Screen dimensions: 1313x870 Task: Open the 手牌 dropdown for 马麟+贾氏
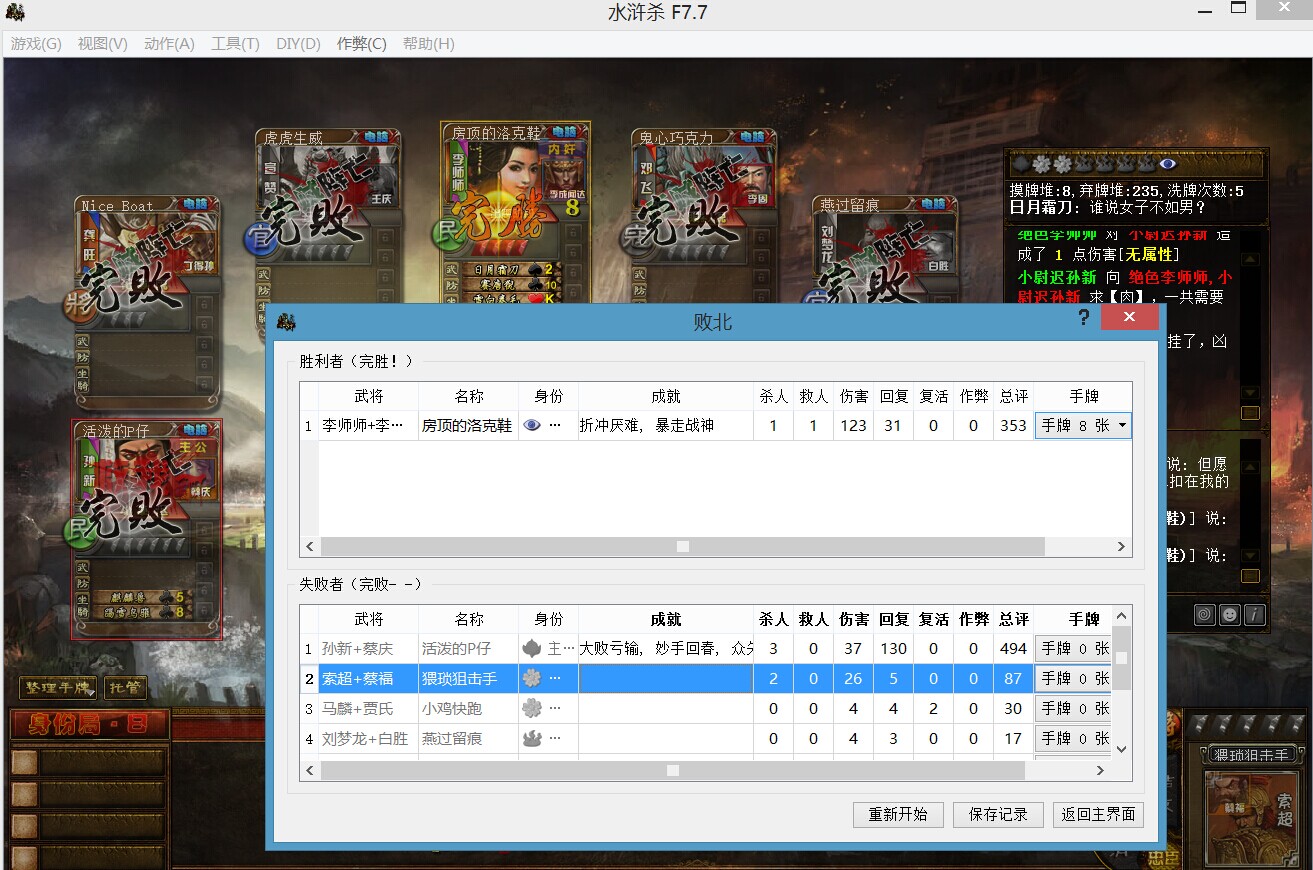coord(1074,708)
